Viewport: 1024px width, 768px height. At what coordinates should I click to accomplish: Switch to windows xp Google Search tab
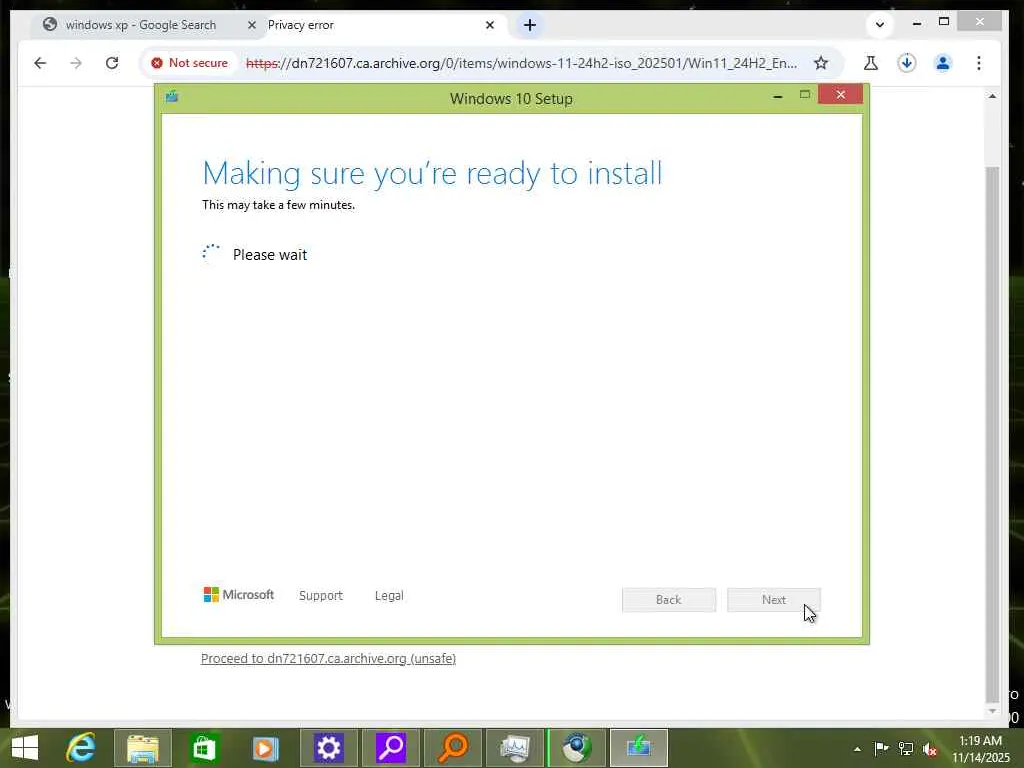click(x=140, y=25)
